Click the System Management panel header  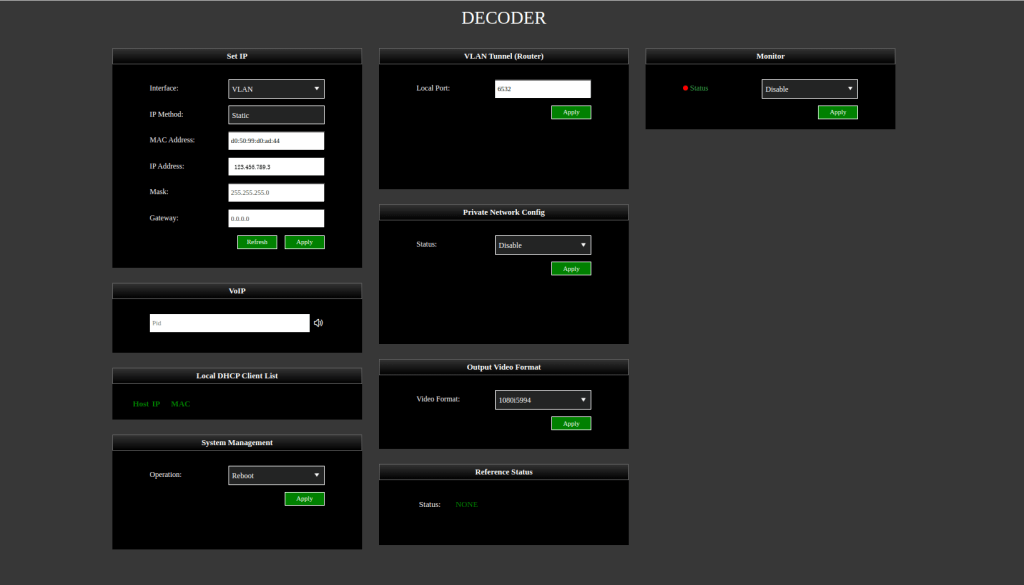(237, 443)
